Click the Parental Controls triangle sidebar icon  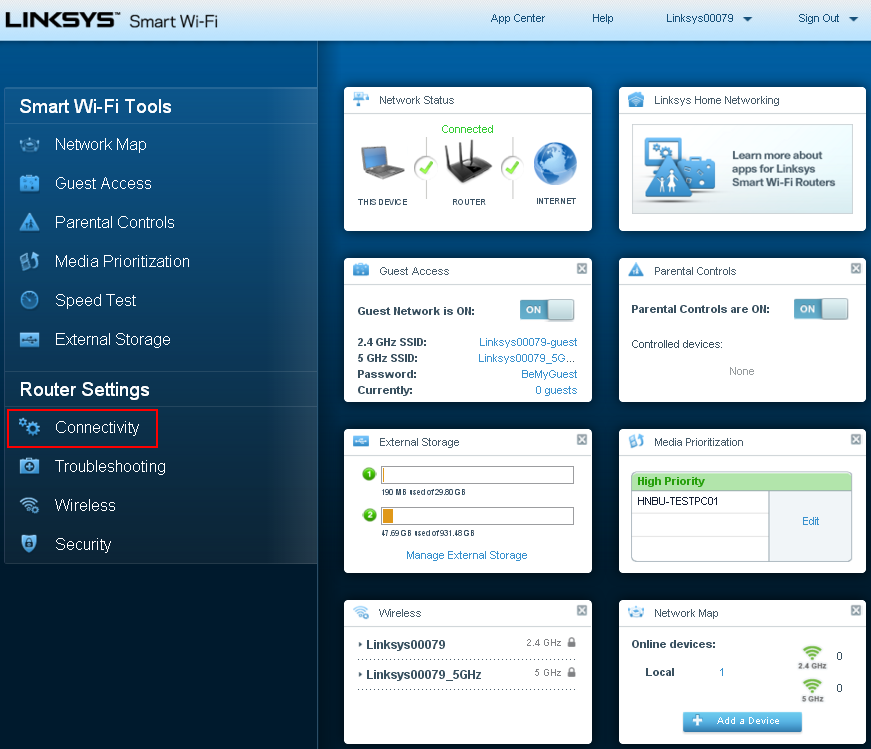(x=29, y=222)
